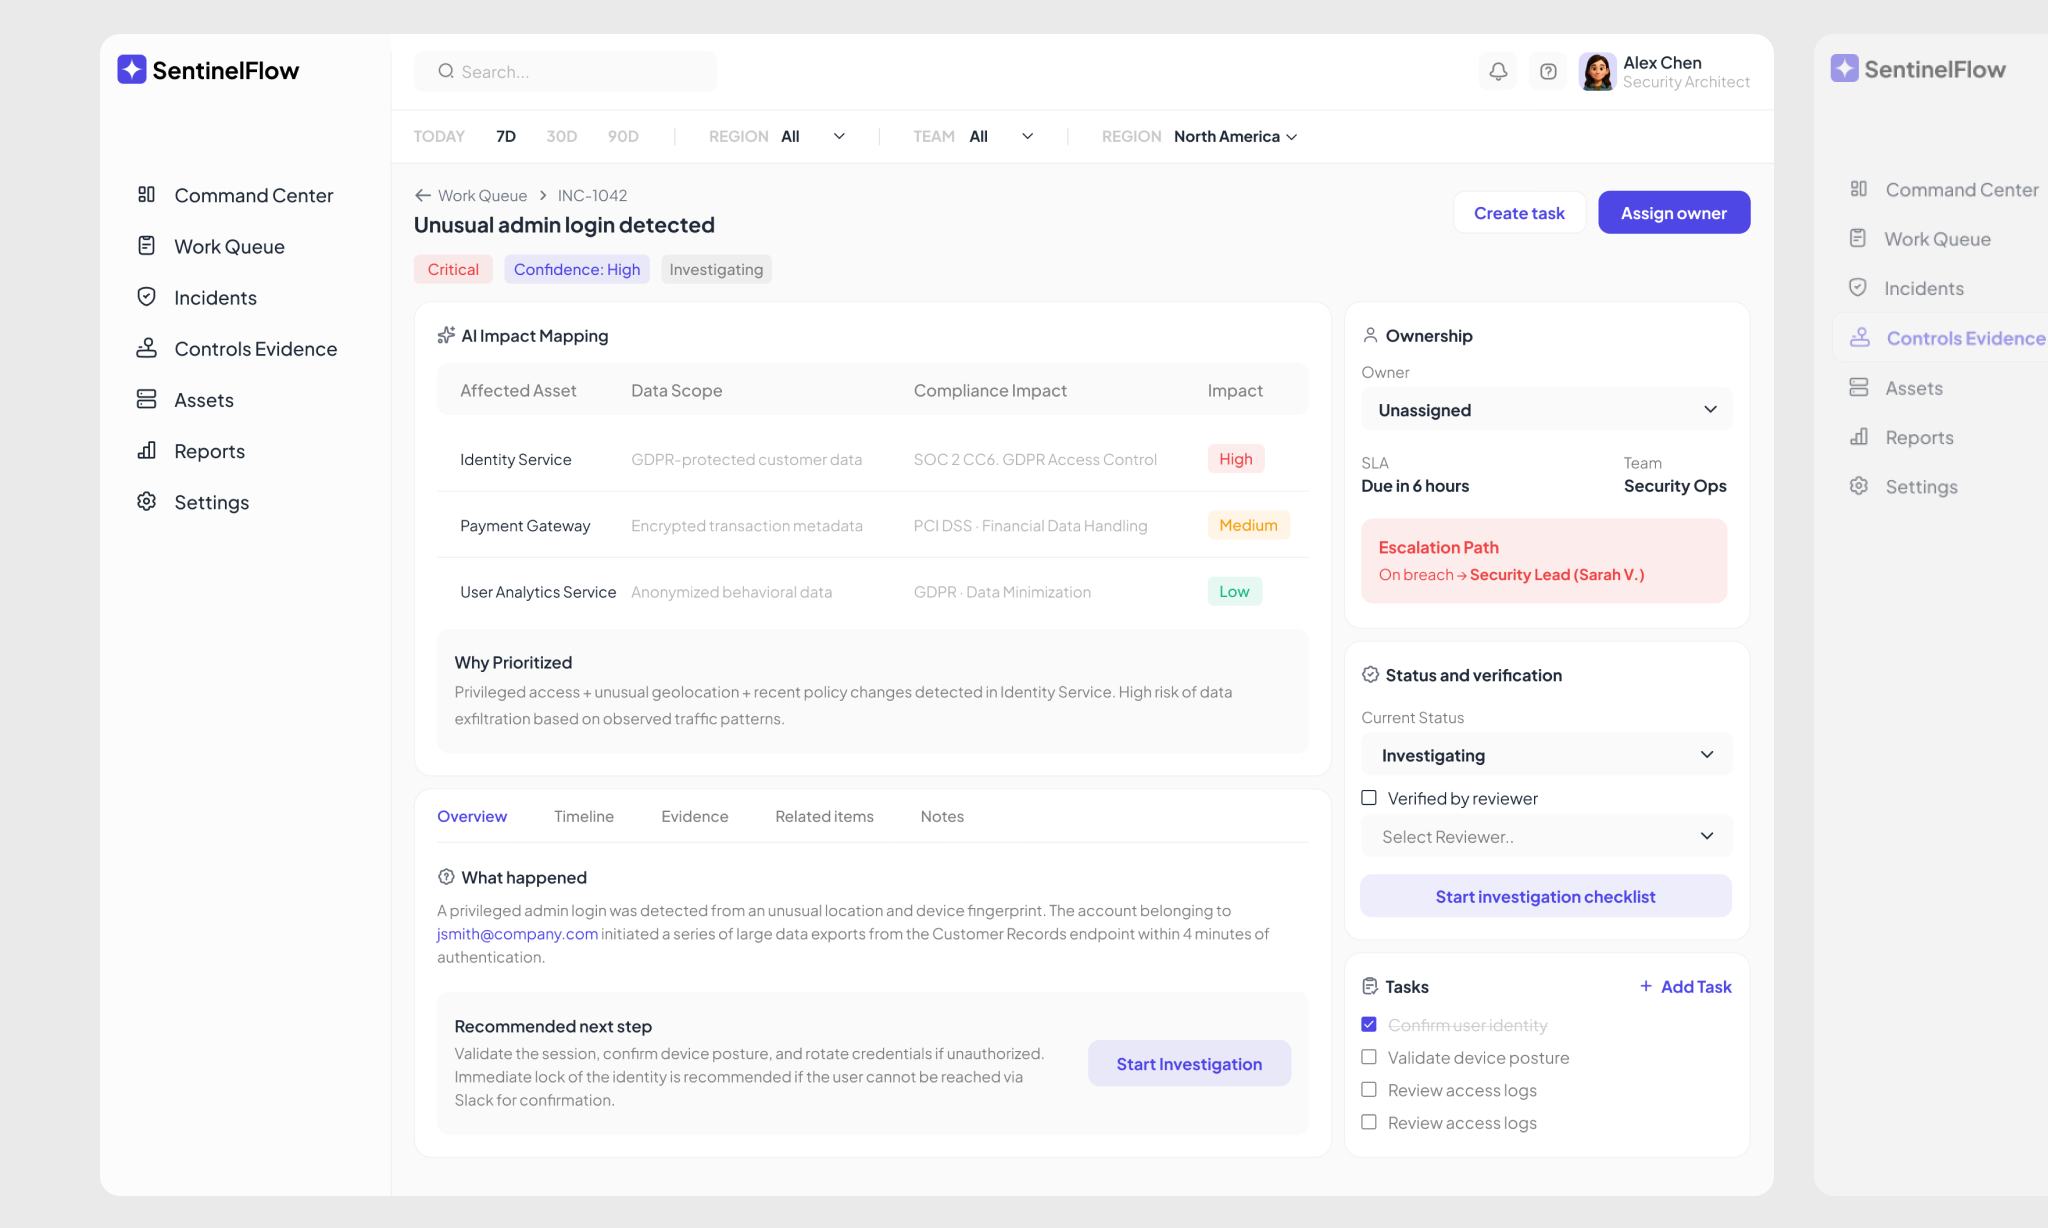Open the Current Status Investigating dropdown
Viewport: 2048px width, 1228px height.
1546,755
